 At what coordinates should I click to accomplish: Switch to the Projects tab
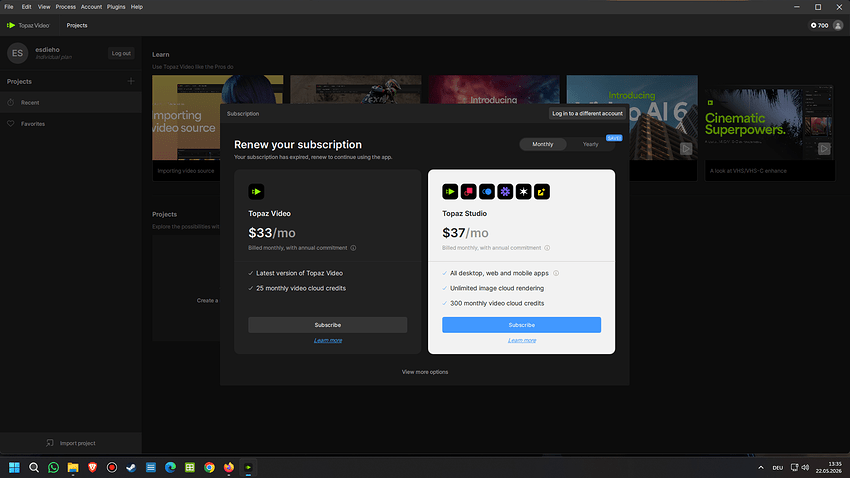pyautogui.click(x=77, y=25)
